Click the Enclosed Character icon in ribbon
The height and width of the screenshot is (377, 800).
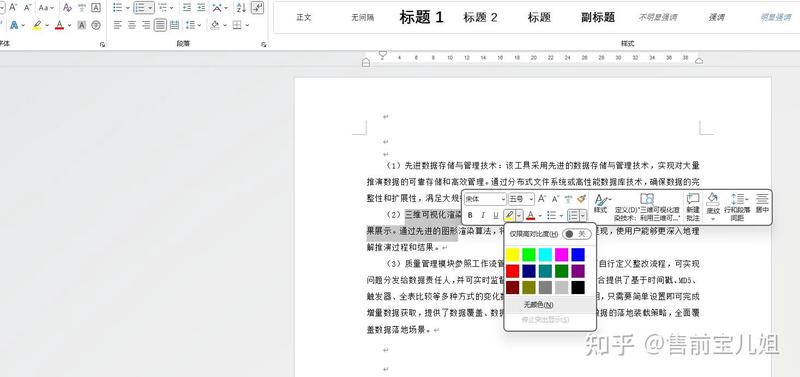95,25
